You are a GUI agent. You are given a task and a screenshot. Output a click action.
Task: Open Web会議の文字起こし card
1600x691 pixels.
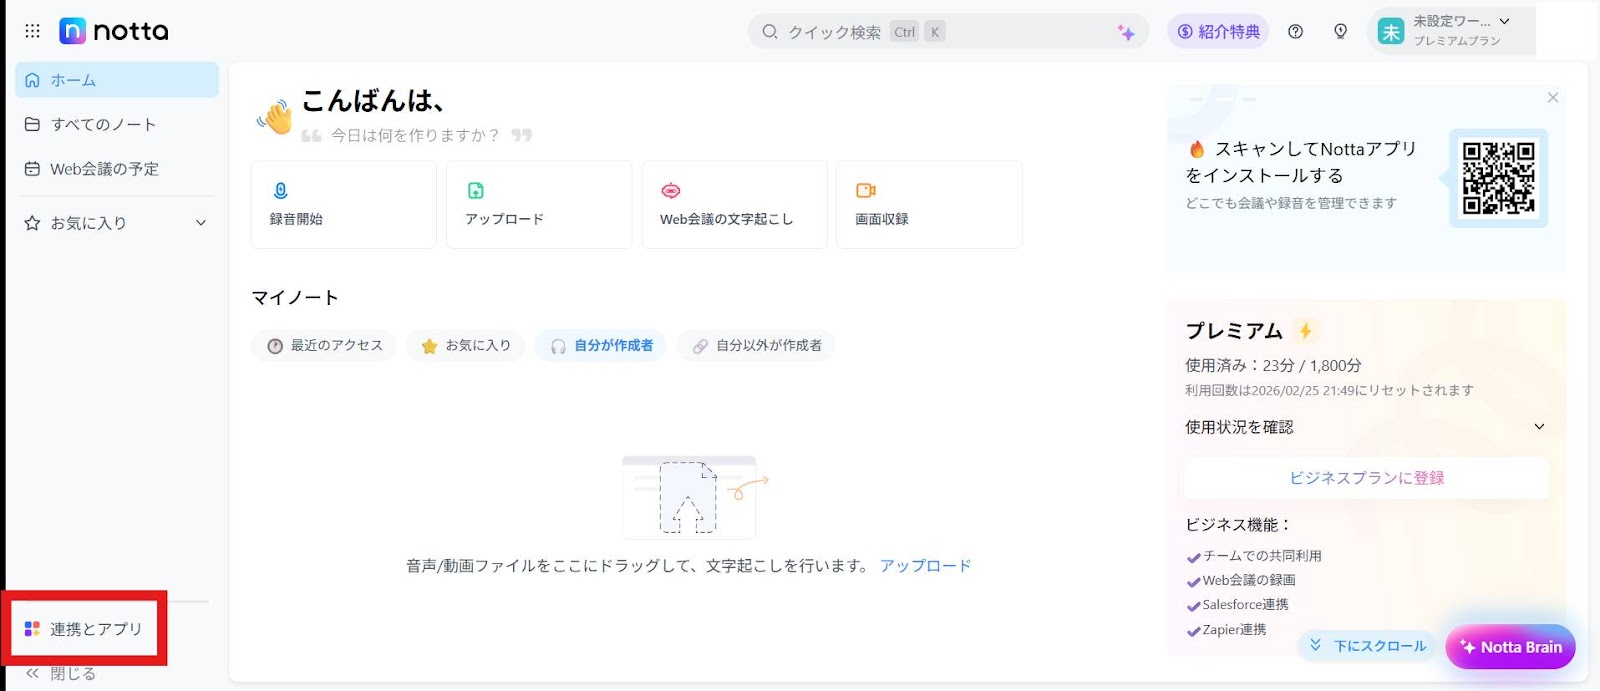734,204
